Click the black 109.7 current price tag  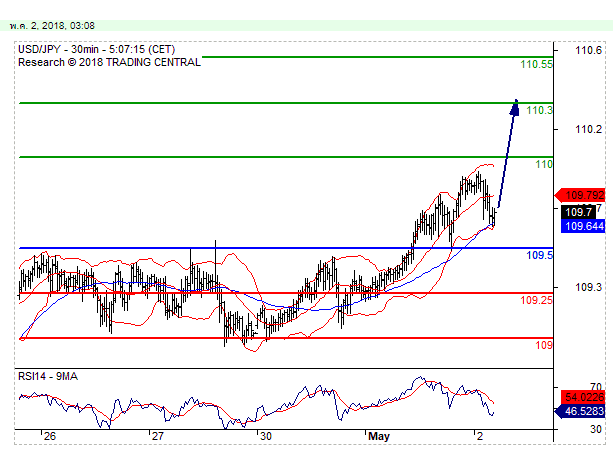578,212
